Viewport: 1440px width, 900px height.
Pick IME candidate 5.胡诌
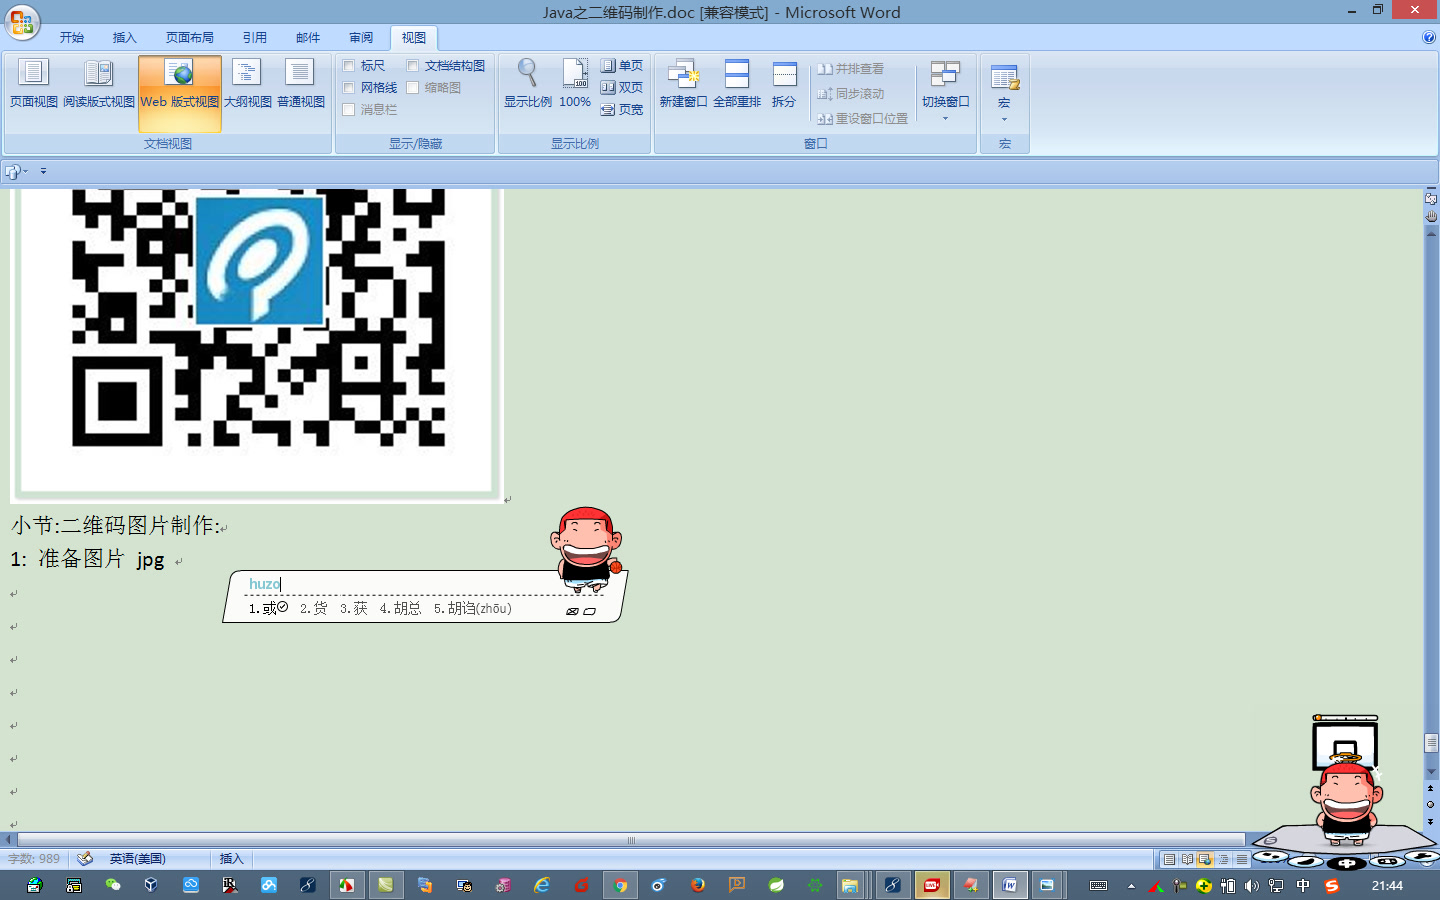pyautogui.click(x=472, y=608)
